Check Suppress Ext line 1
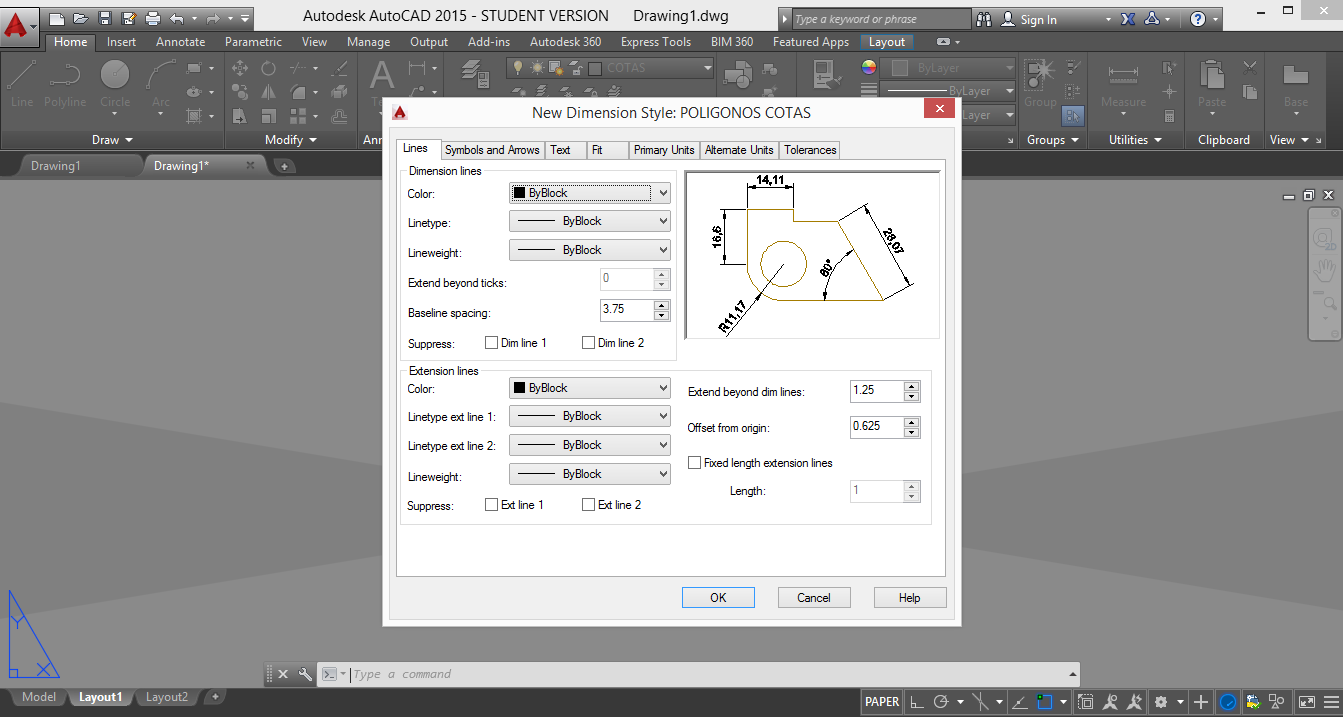Screen dimensions: 1343x717 [491, 505]
